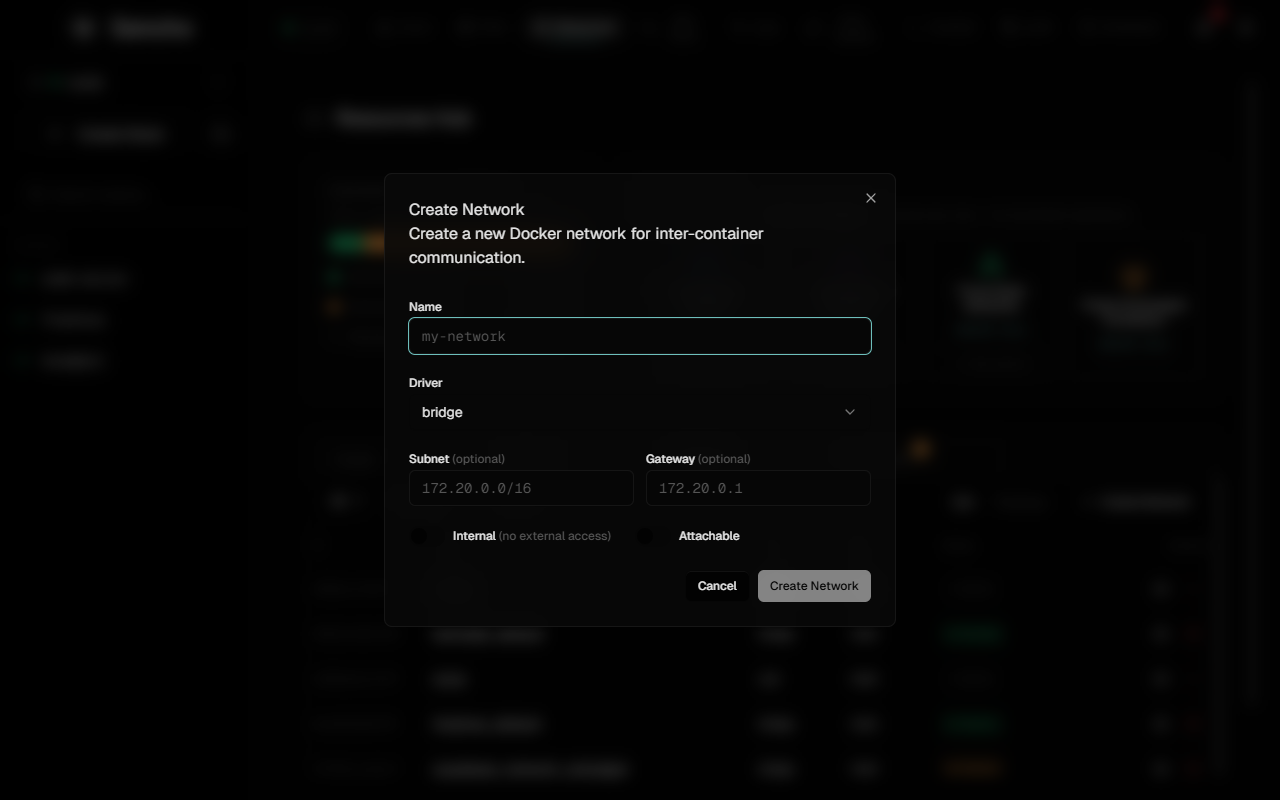The width and height of the screenshot is (1280, 800).
Task: Click the Create Network button
Action: 814,586
